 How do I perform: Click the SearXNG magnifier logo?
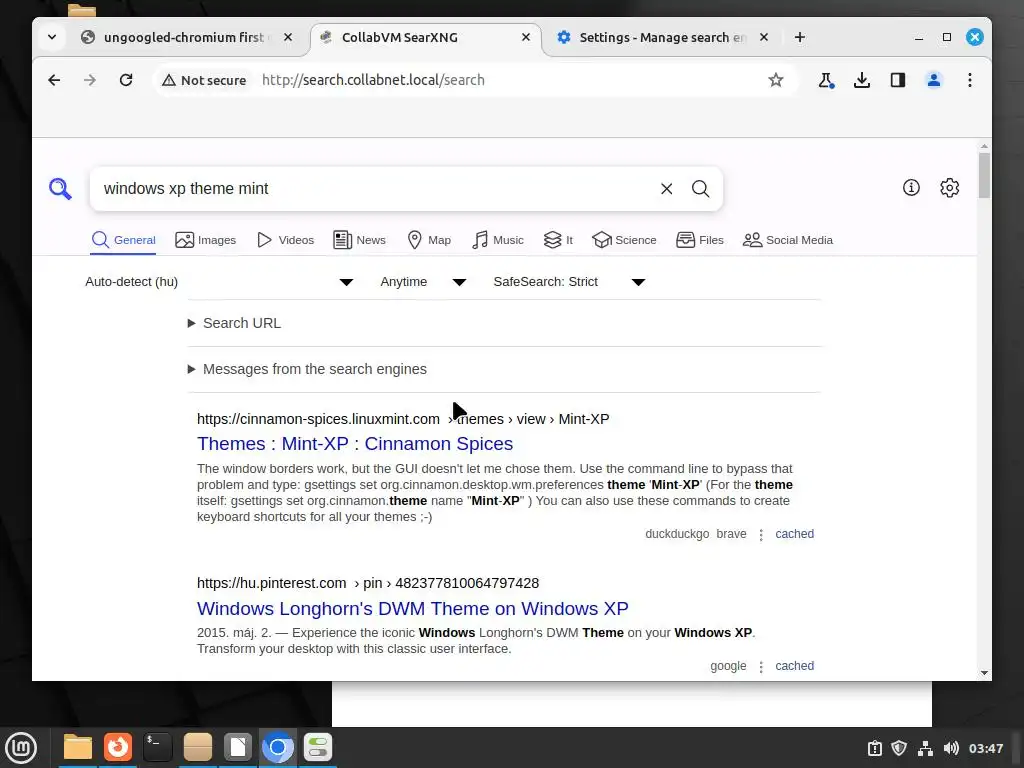point(60,189)
